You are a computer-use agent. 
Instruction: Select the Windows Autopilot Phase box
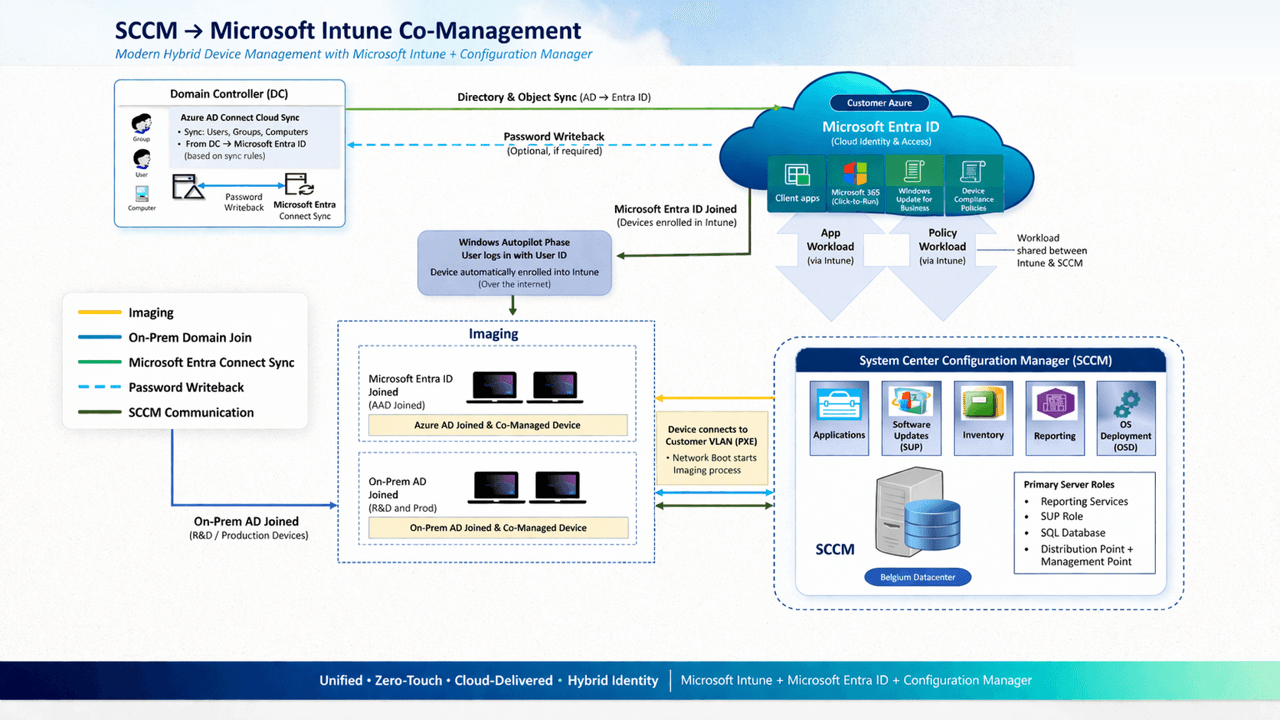click(514, 263)
